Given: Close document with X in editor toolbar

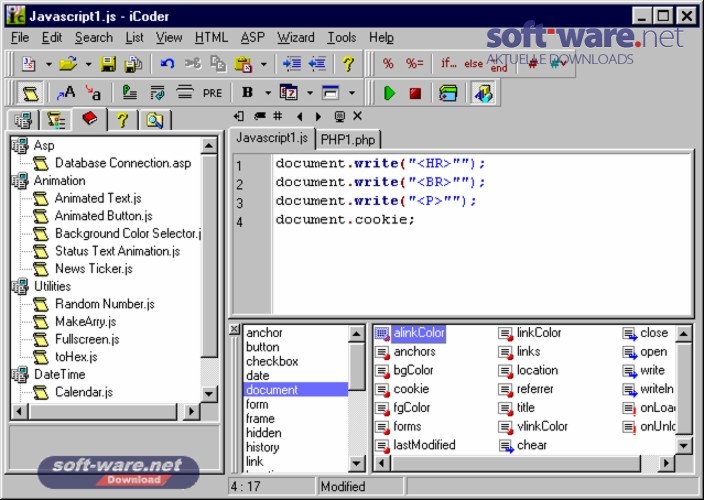Looking at the screenshot, I should tap(357, 116).
